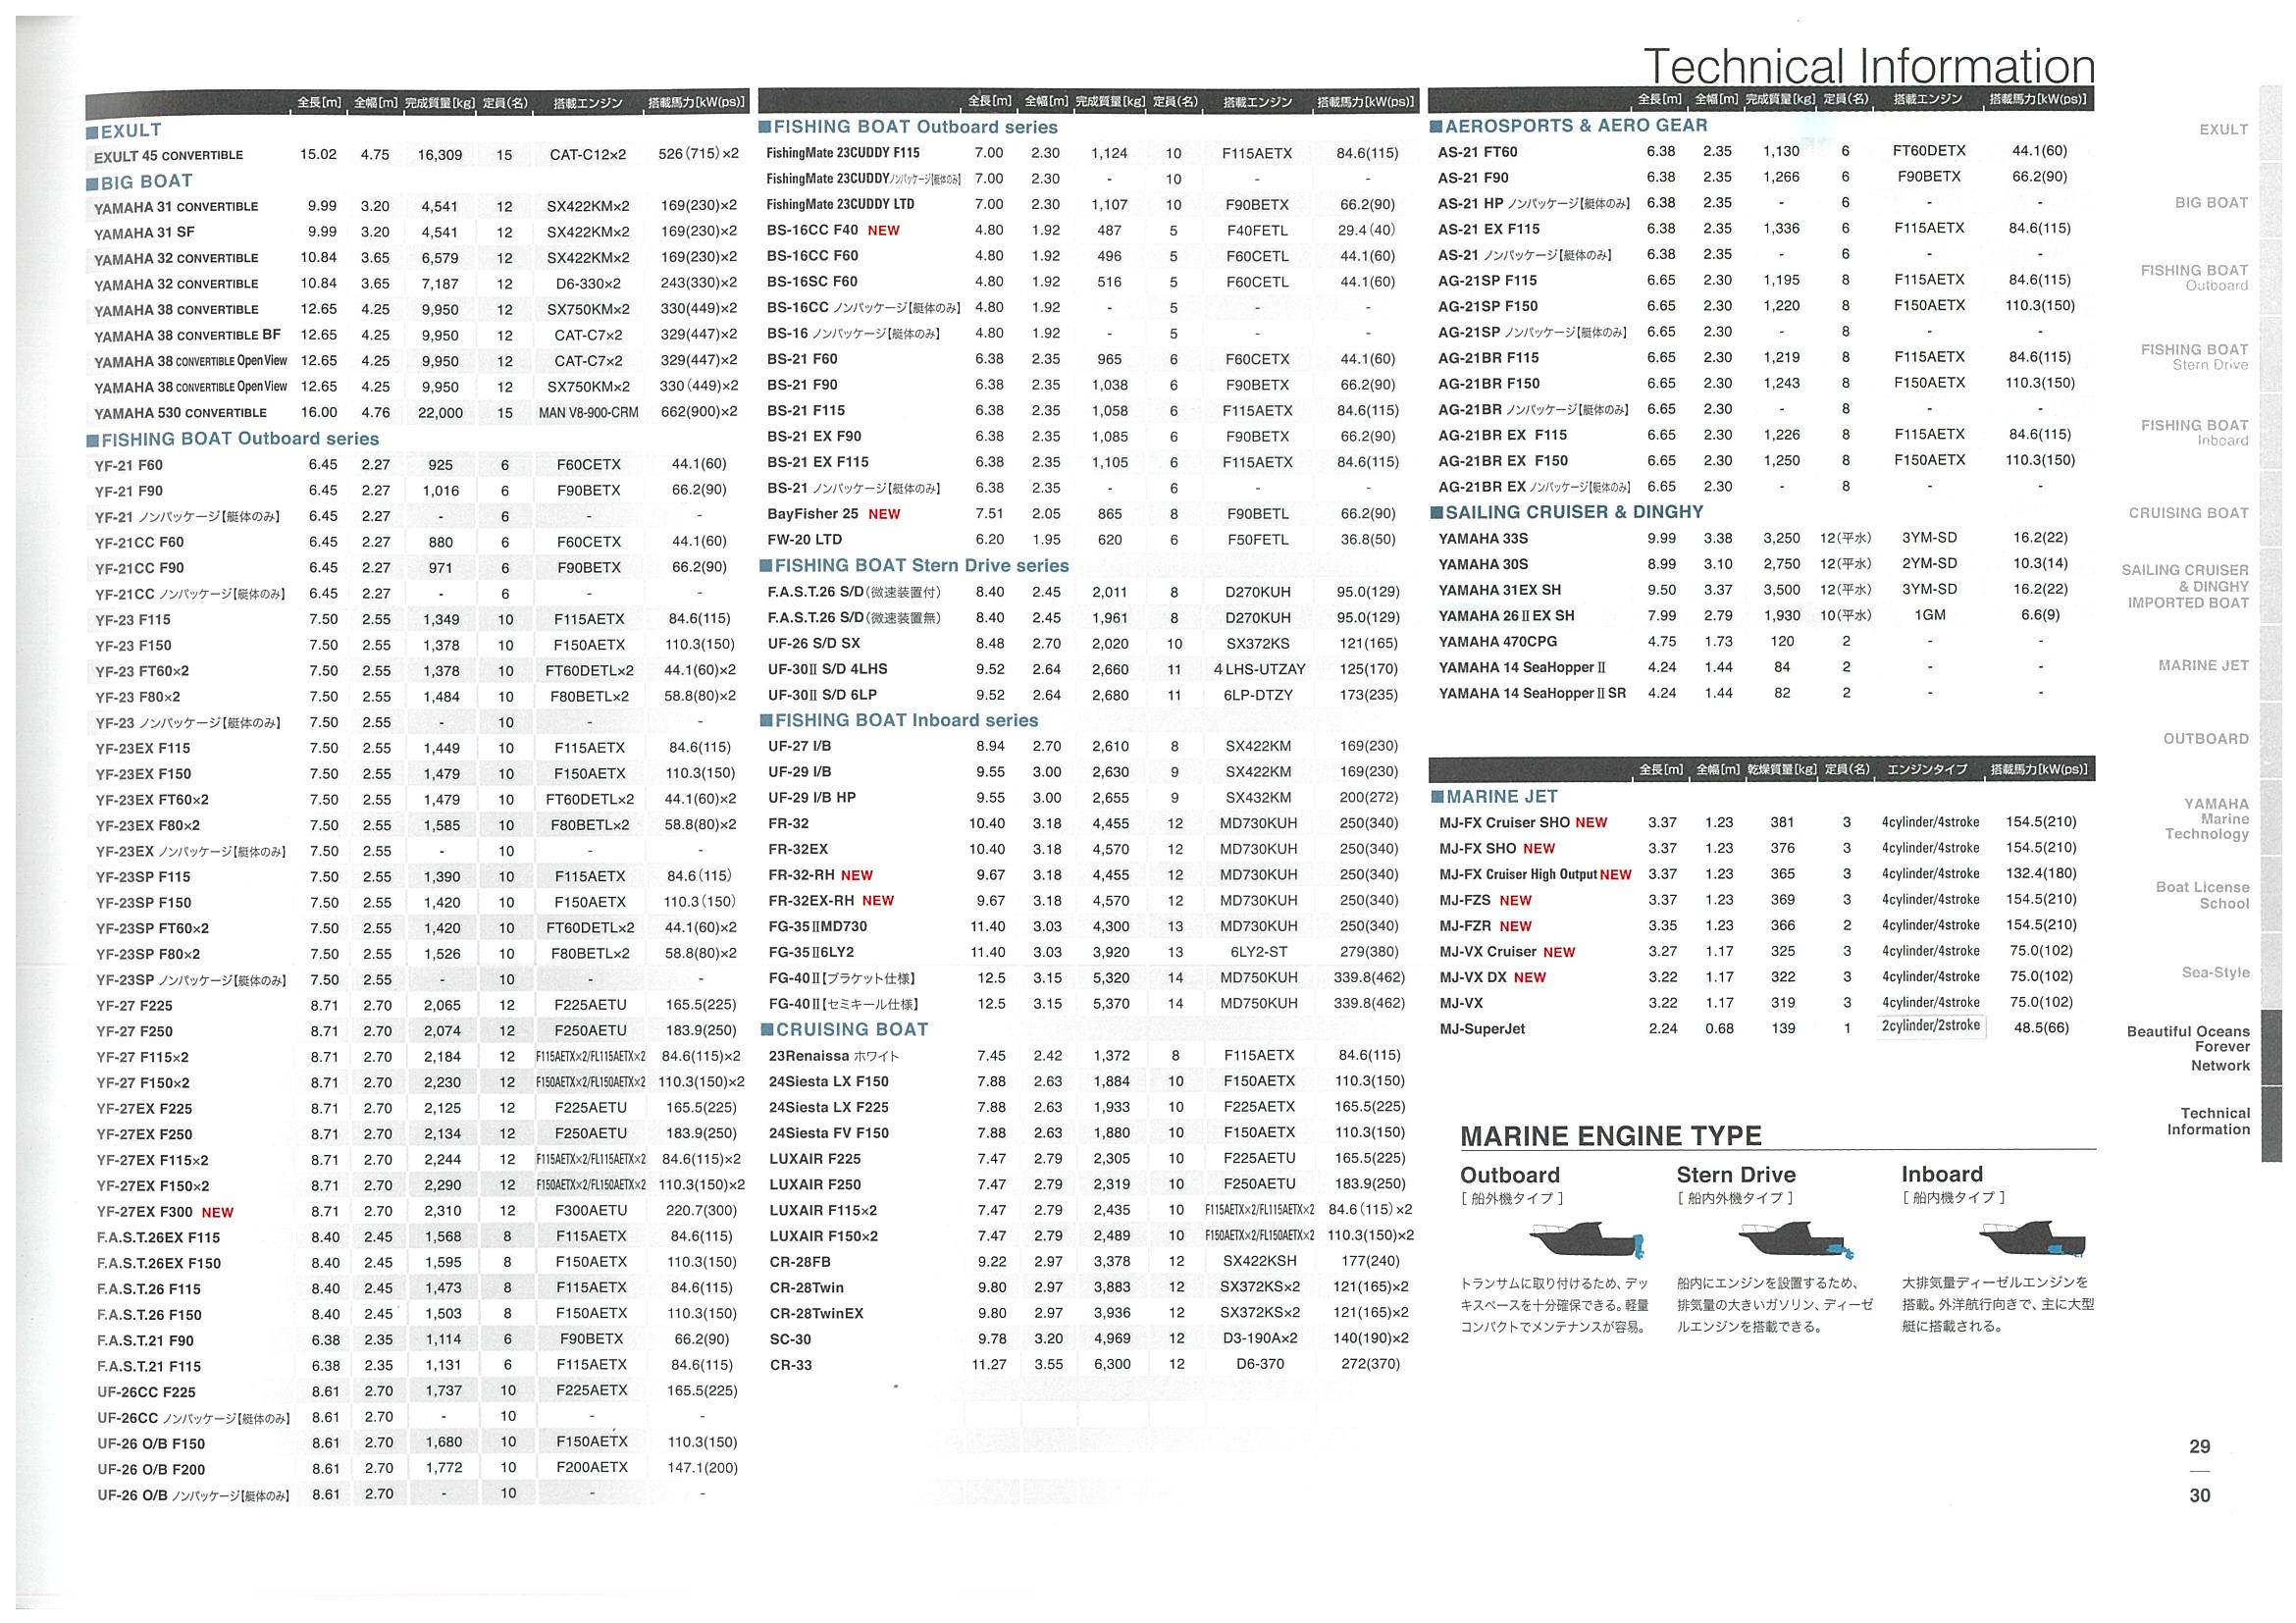Select highlighted Technical Information index tab

click(2208, 1121)
